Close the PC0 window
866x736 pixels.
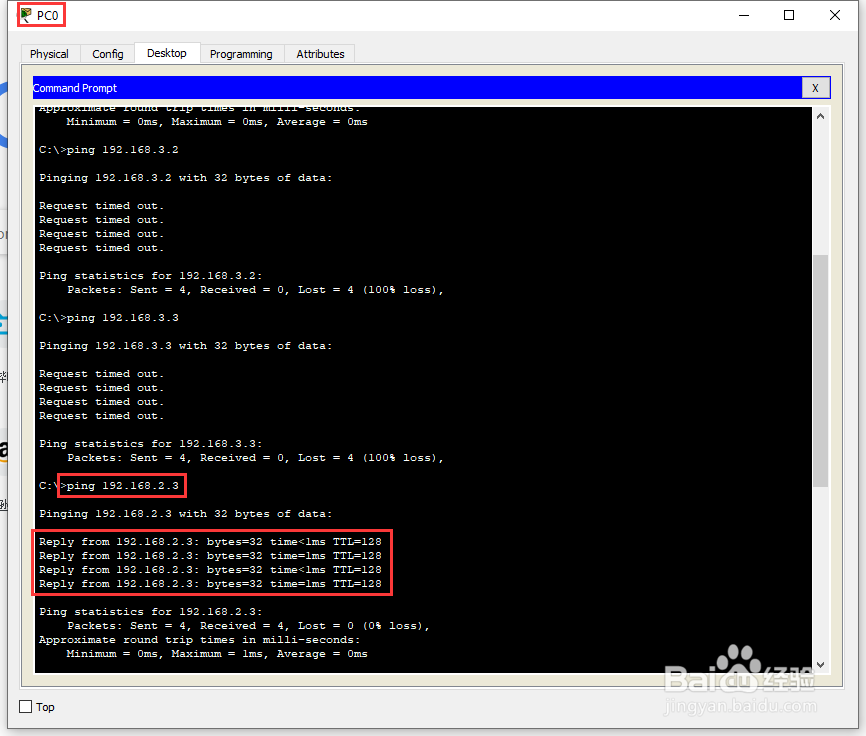pyautogui.click(x=835, y=15)
